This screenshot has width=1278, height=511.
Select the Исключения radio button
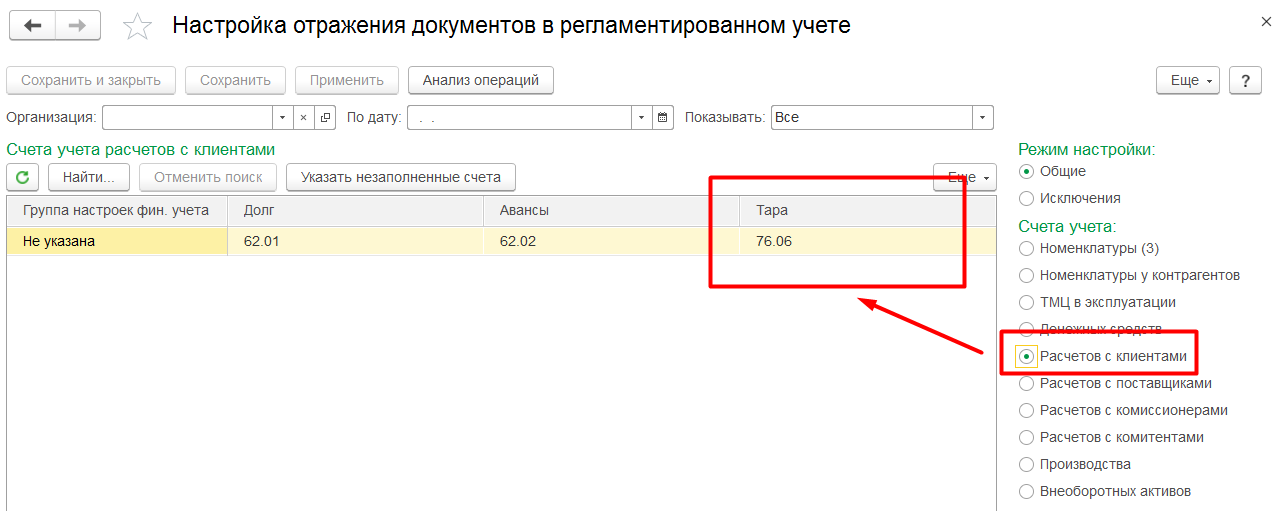(1026, 198)
